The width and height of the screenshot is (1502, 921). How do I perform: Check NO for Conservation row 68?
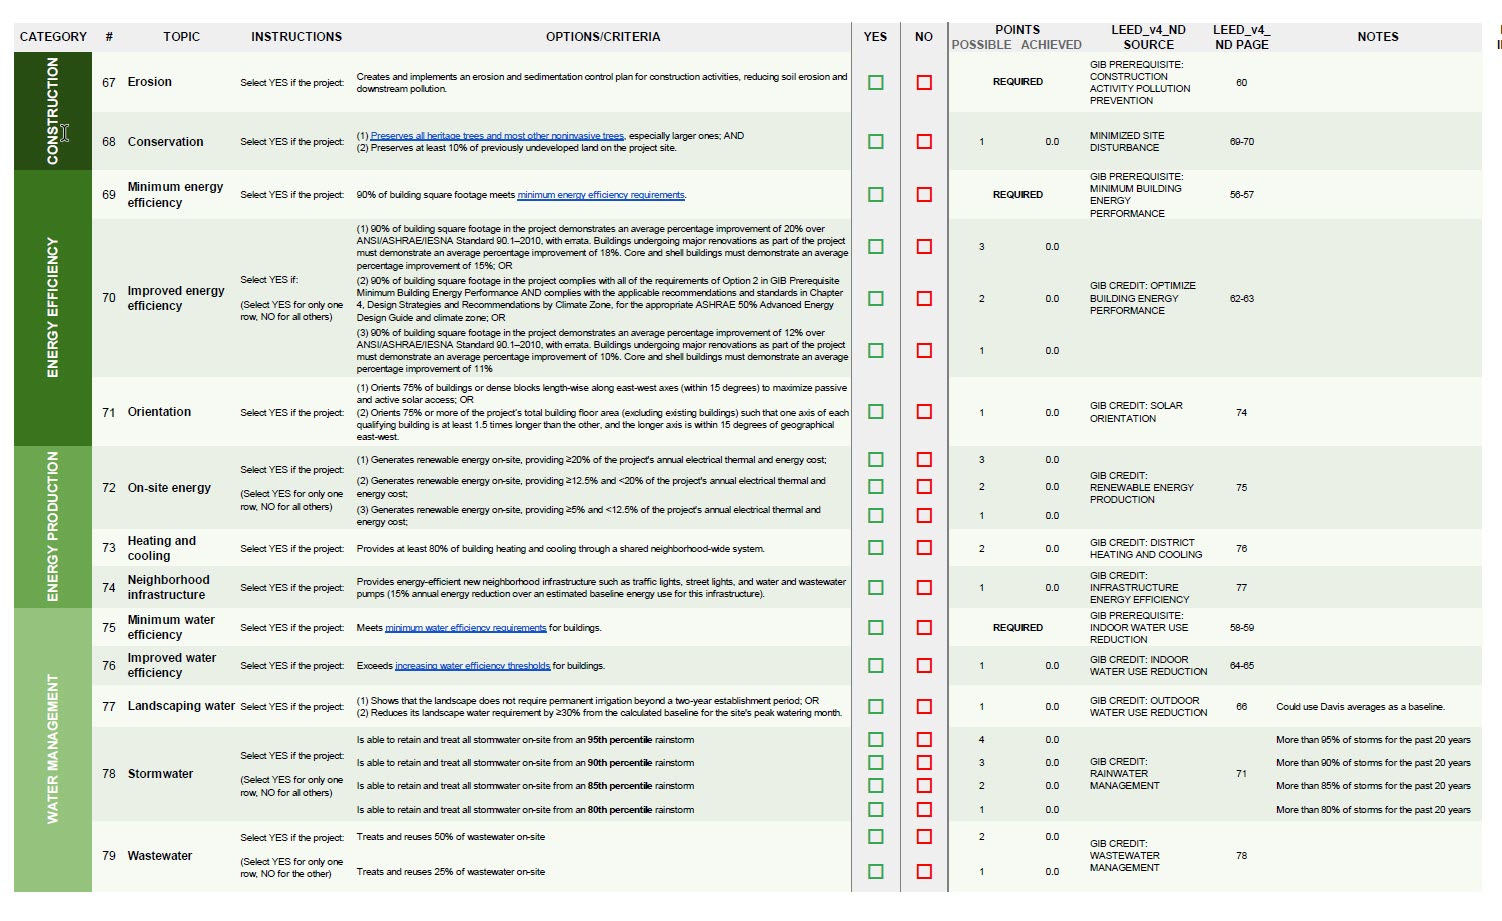[924, 142]
